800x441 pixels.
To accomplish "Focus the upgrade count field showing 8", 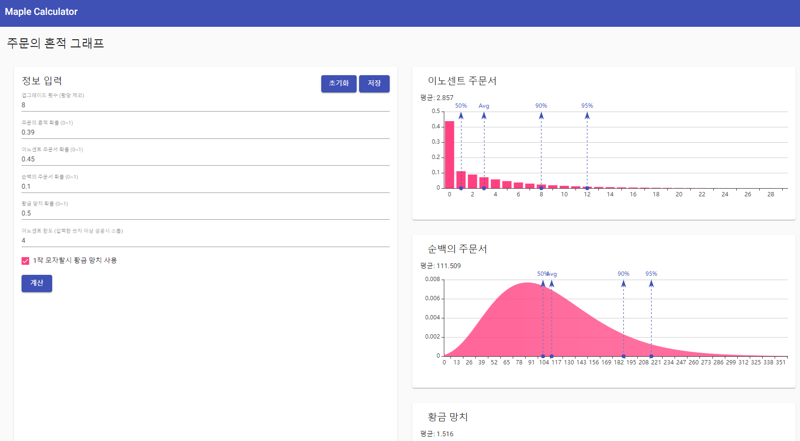I will coord(205,105).
